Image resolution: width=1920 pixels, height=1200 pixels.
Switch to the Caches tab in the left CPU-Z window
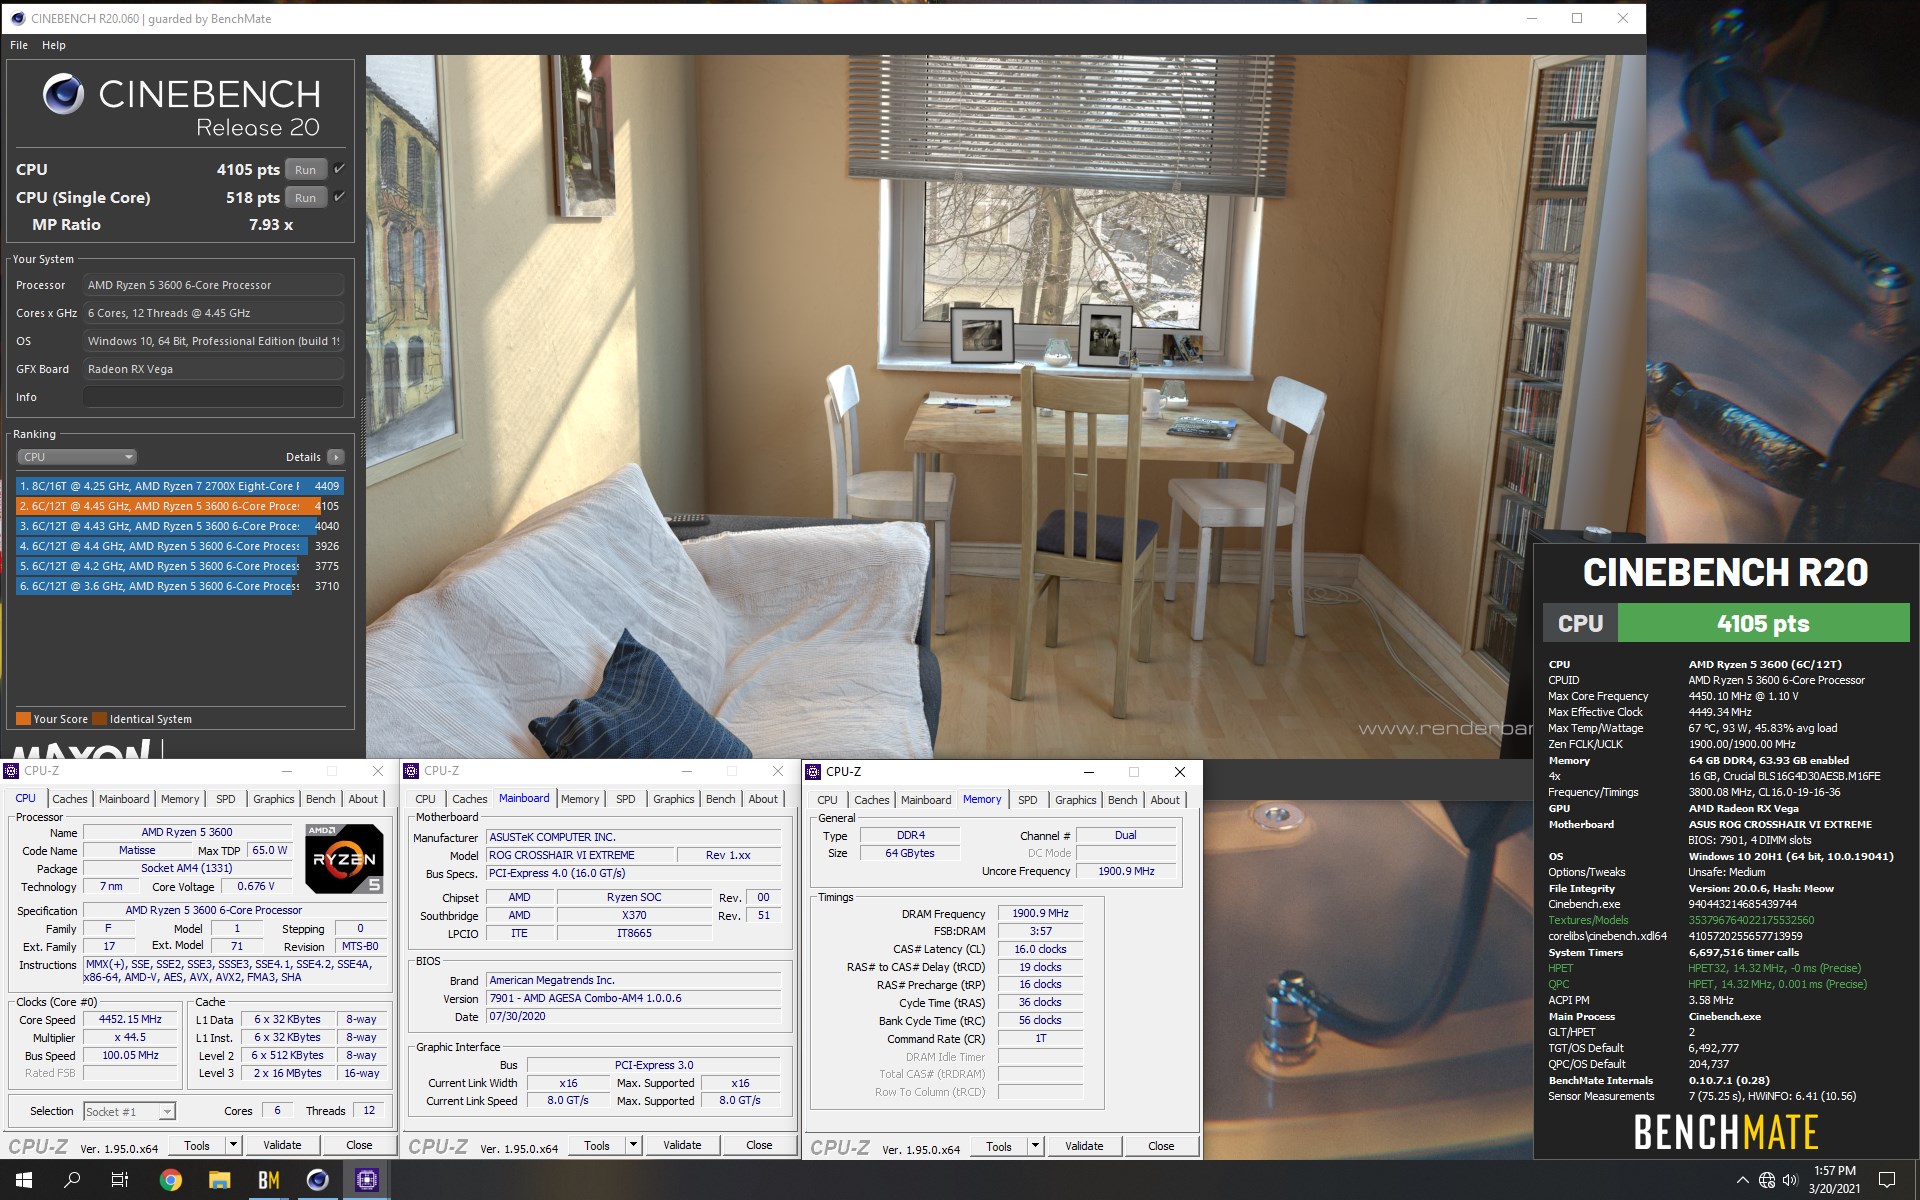tap(70, 799)
